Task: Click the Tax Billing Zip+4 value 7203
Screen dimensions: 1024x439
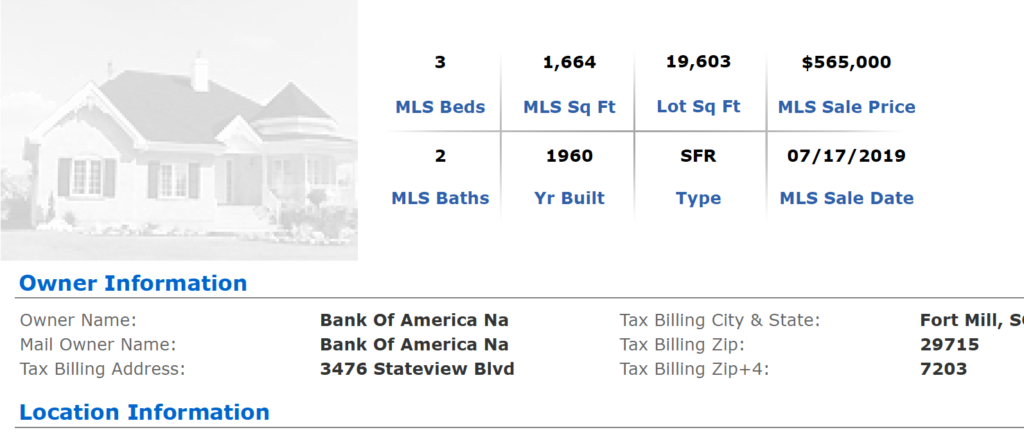Action: (x=943, y=369)
